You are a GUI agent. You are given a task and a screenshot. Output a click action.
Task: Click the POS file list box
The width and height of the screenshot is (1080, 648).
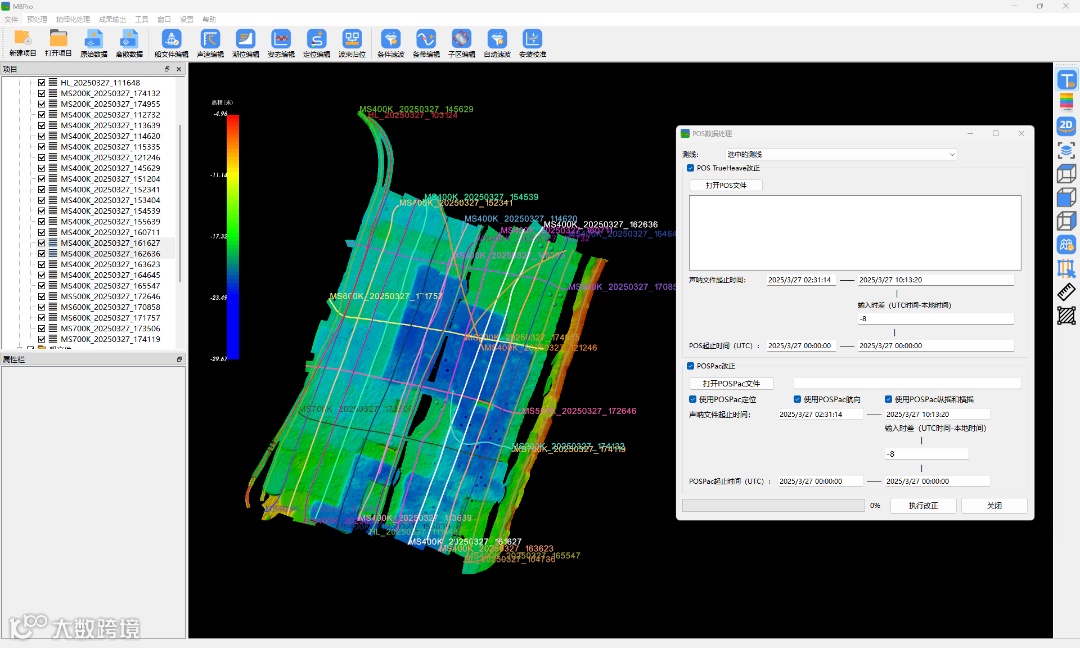pyautogui.click(x=855, y=233)
